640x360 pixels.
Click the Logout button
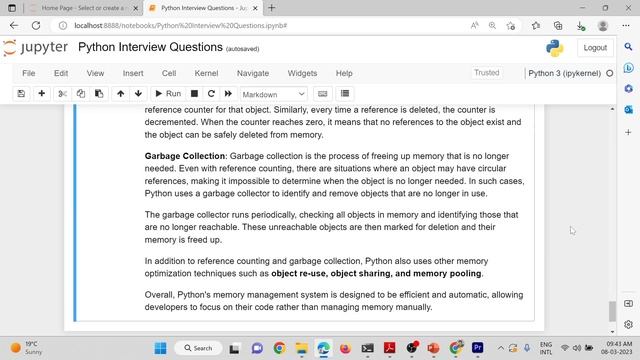click(595, 48)
